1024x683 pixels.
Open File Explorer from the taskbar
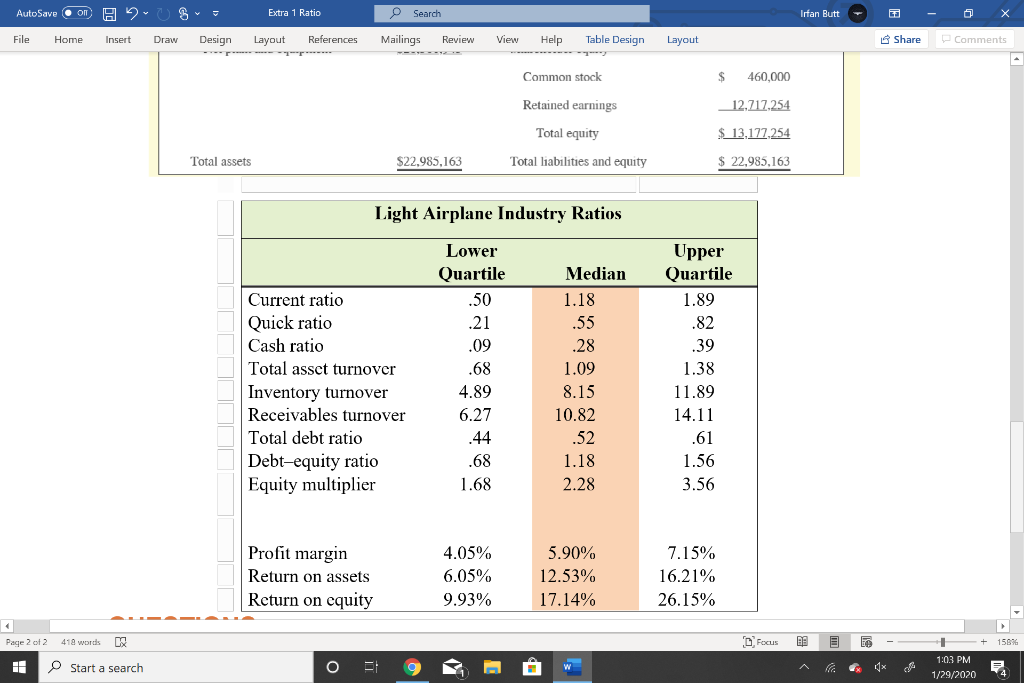(x=492, y=667)
